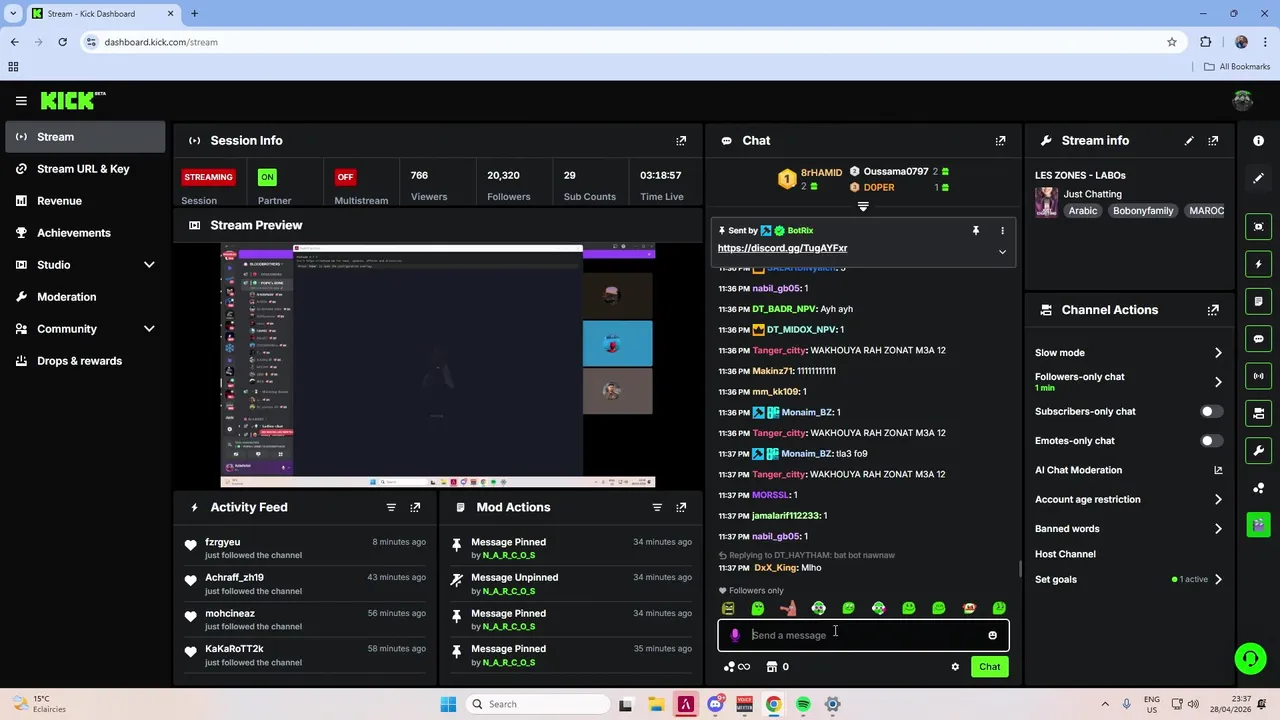1280x720 pixels.
Task: Toggle the session info broadcast icon in sidebar
Action: pyautogui.click(x=1258, y=376)
